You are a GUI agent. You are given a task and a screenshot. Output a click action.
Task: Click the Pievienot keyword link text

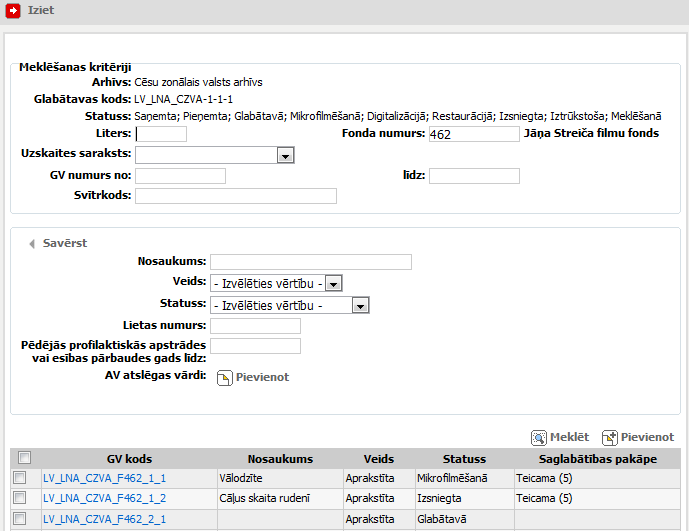[262, 377]
